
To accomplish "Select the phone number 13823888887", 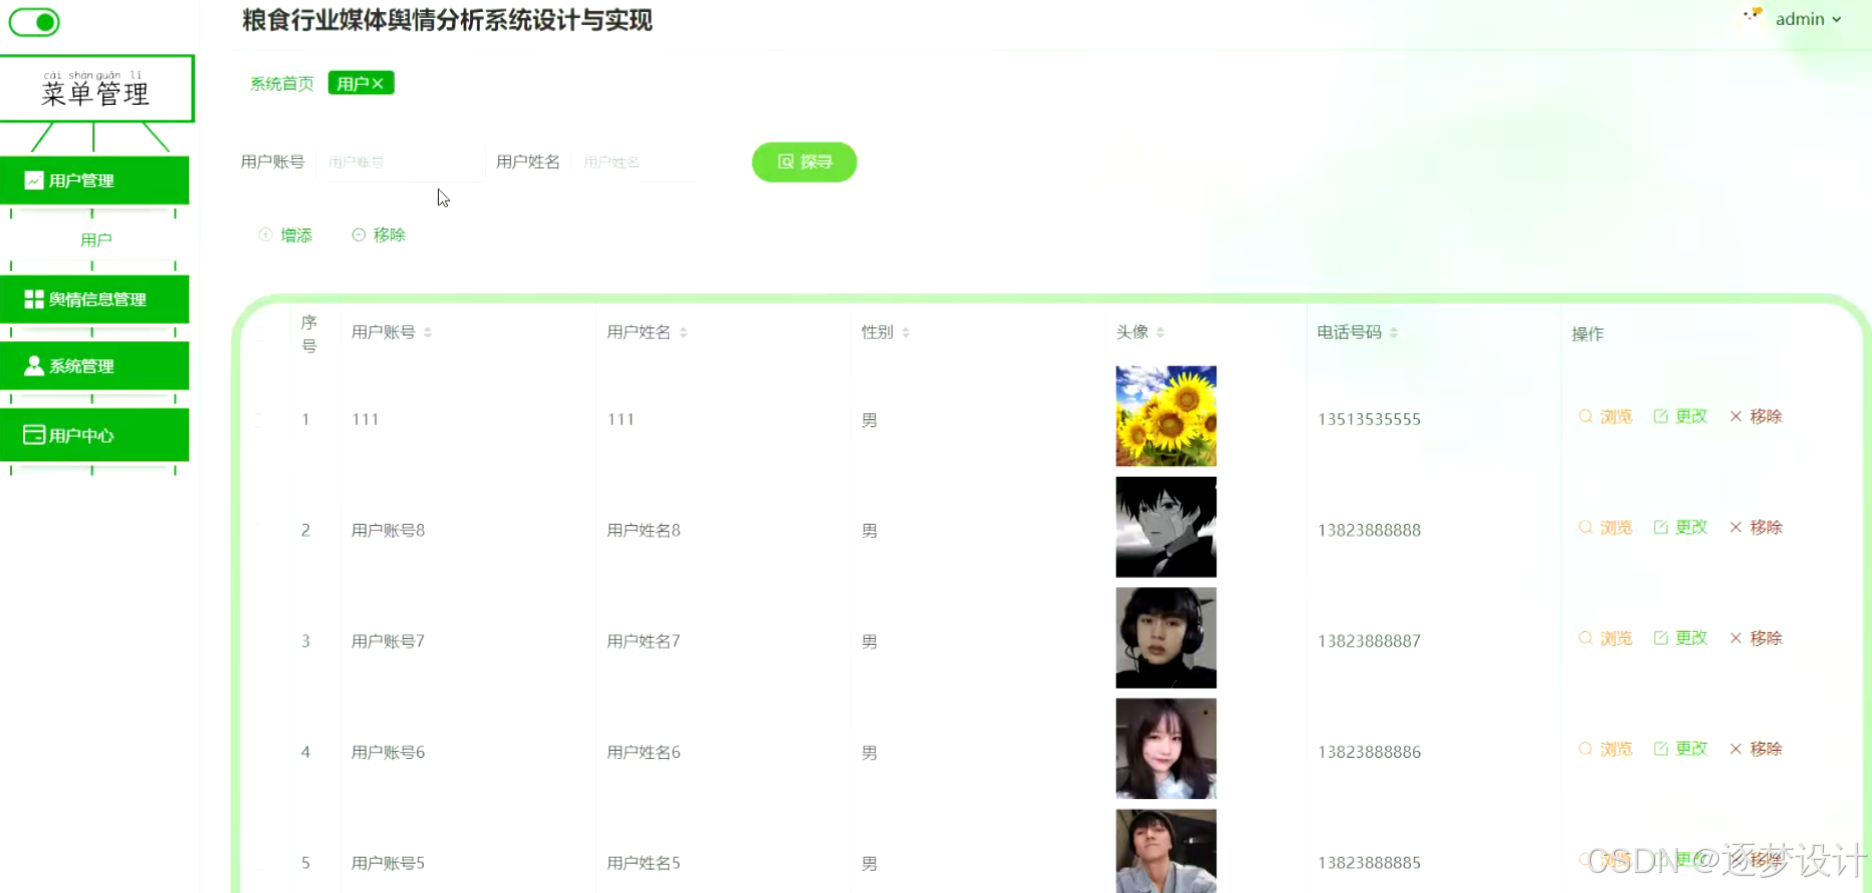I will pos(1369,641).
